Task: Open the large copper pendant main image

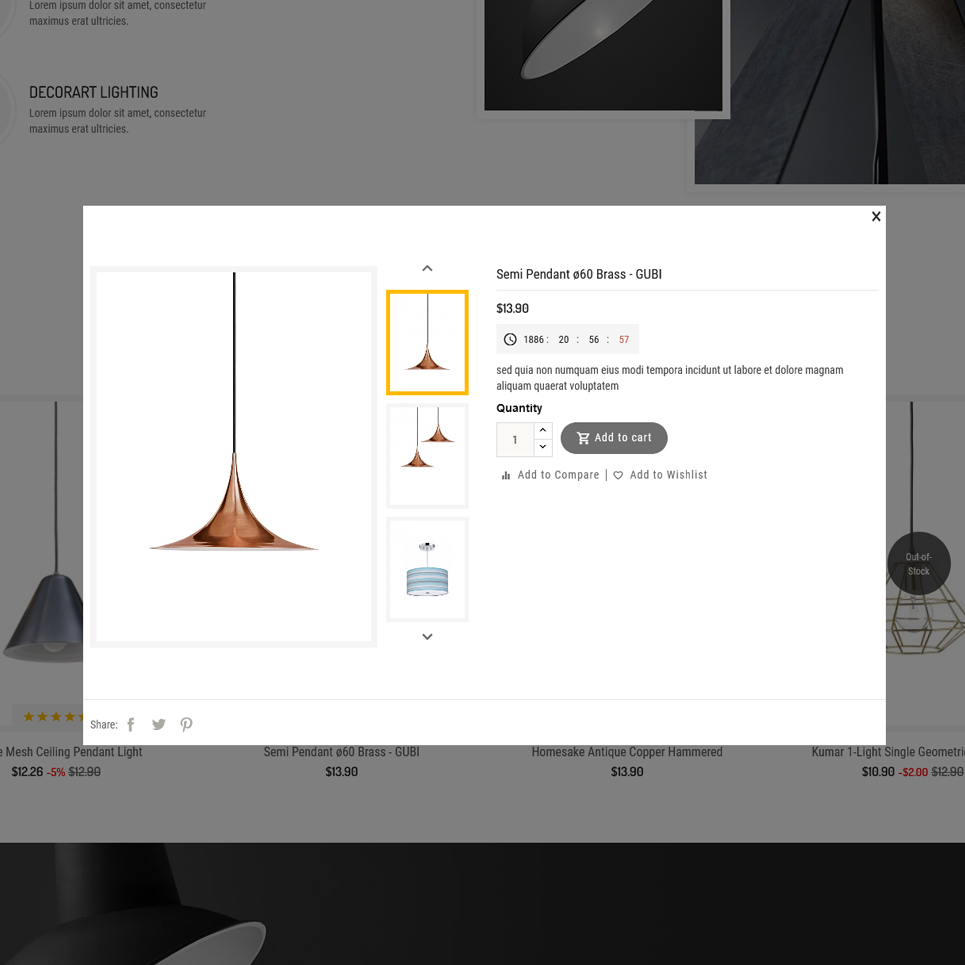Action: pyautogui.click(x=234, y=457)
